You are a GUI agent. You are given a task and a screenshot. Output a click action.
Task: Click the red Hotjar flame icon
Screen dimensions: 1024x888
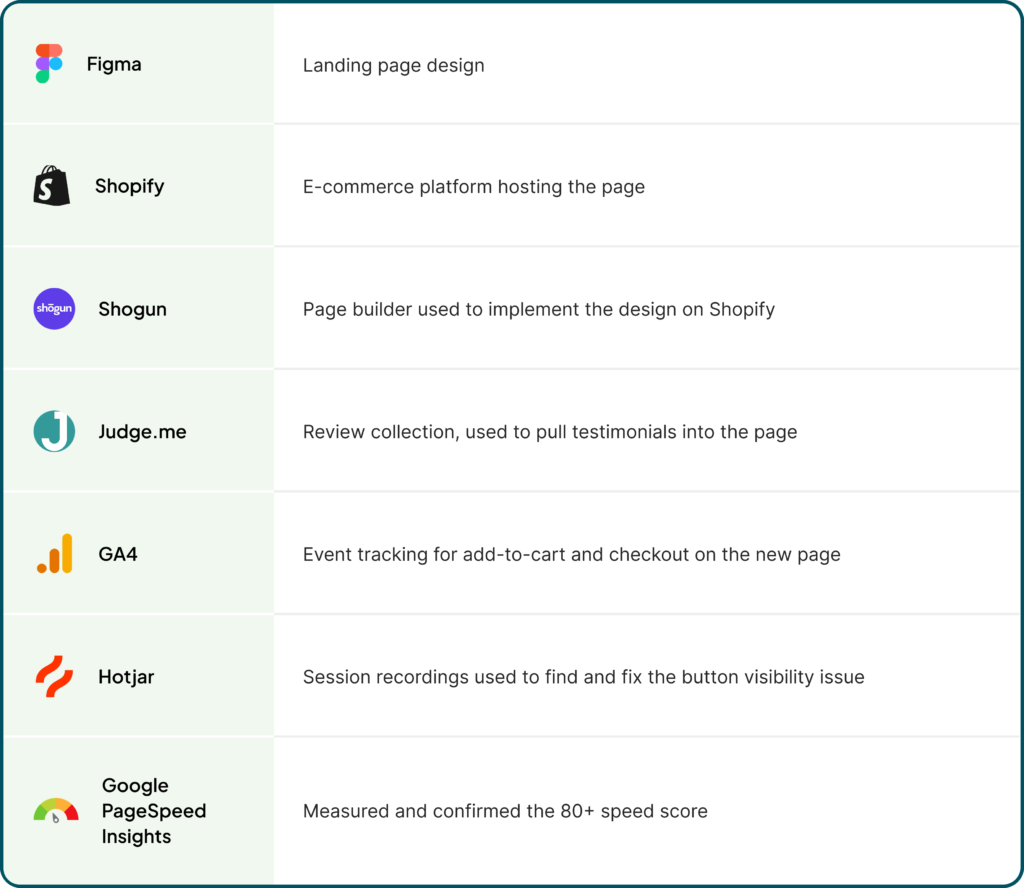click(54, 676)
